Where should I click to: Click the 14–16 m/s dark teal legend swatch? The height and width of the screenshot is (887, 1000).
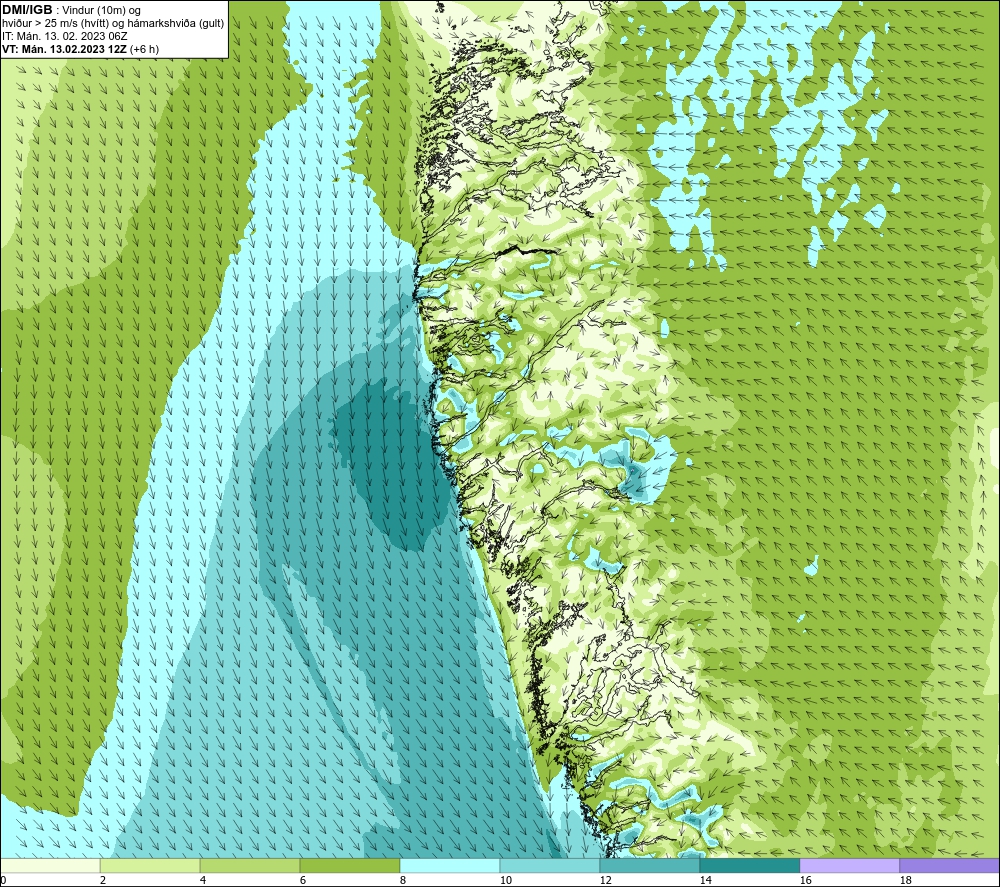click(x=749, y=865)
